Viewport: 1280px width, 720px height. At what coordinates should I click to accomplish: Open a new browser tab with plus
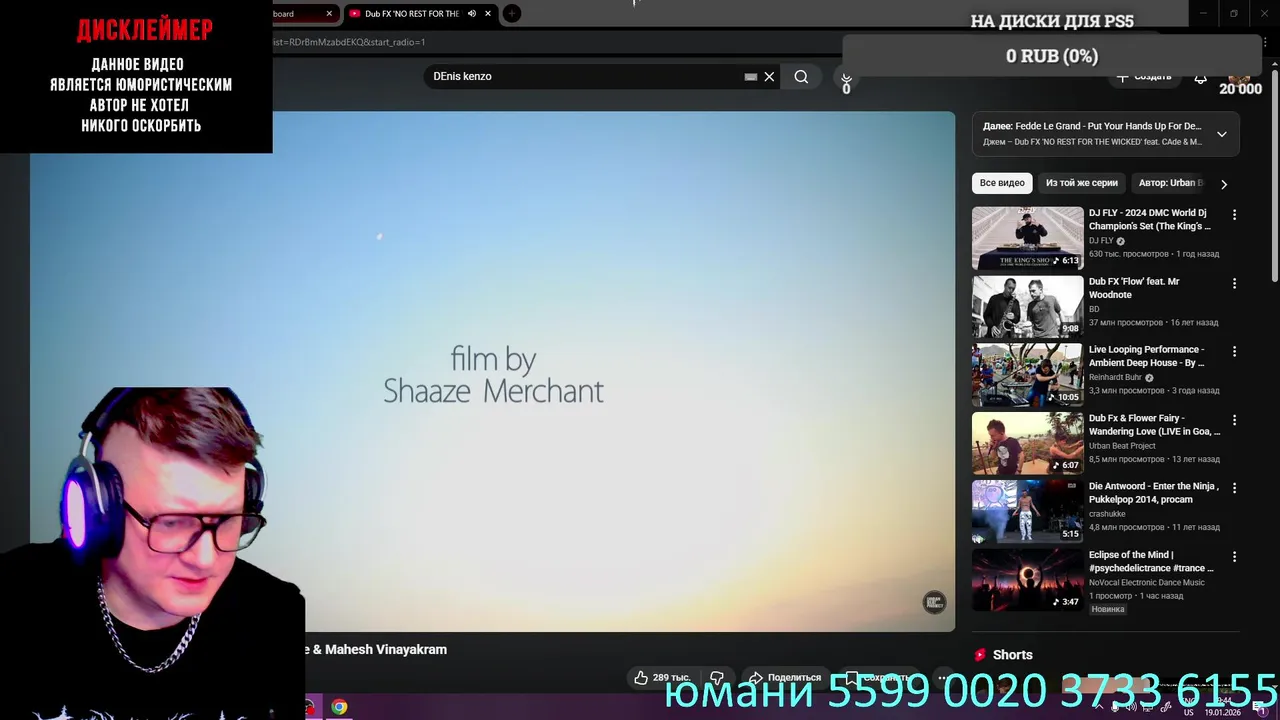coord(512,14)
